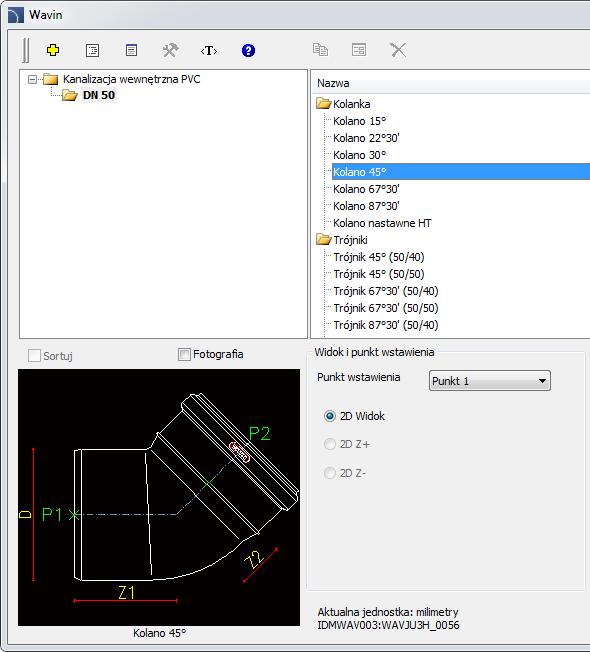Select Trójnik 67°30' (50/50) item
This screenshot has width=590, height=652.
[386, 309]
